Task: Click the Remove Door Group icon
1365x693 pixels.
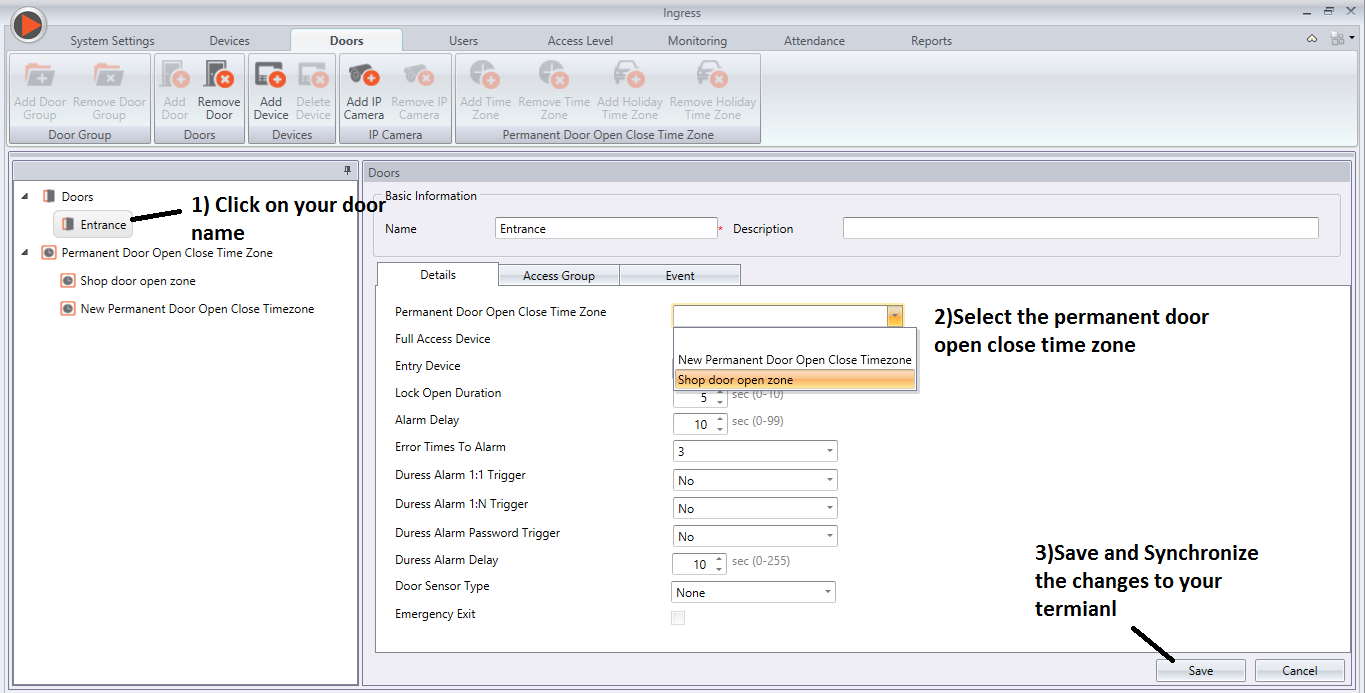Action: [x=109, y=75]
